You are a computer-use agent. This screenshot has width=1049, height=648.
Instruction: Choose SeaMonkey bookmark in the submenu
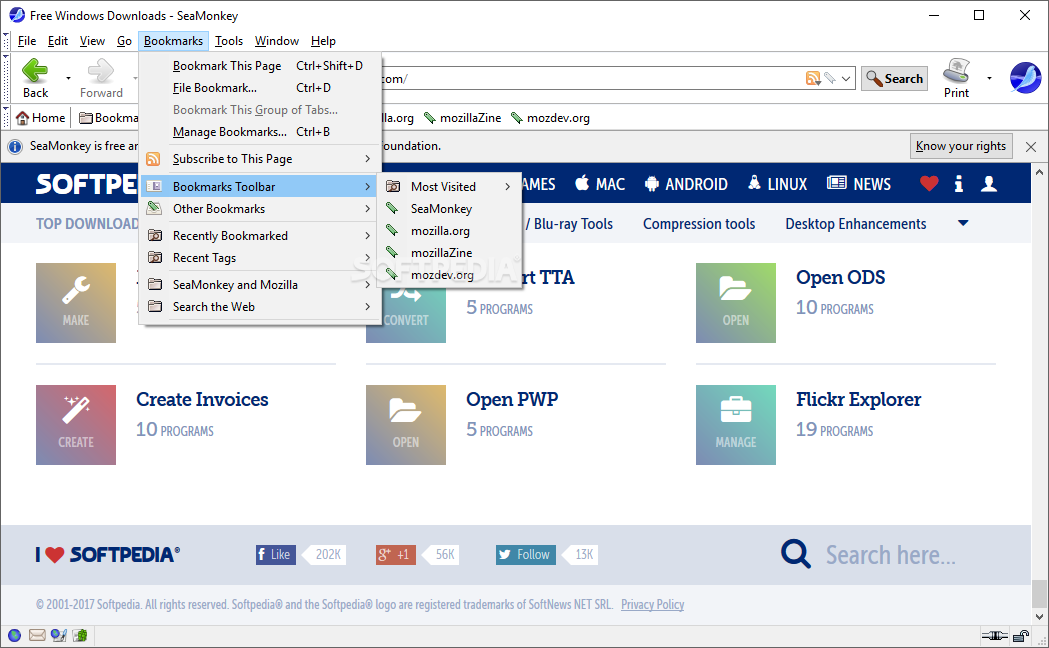449,209
